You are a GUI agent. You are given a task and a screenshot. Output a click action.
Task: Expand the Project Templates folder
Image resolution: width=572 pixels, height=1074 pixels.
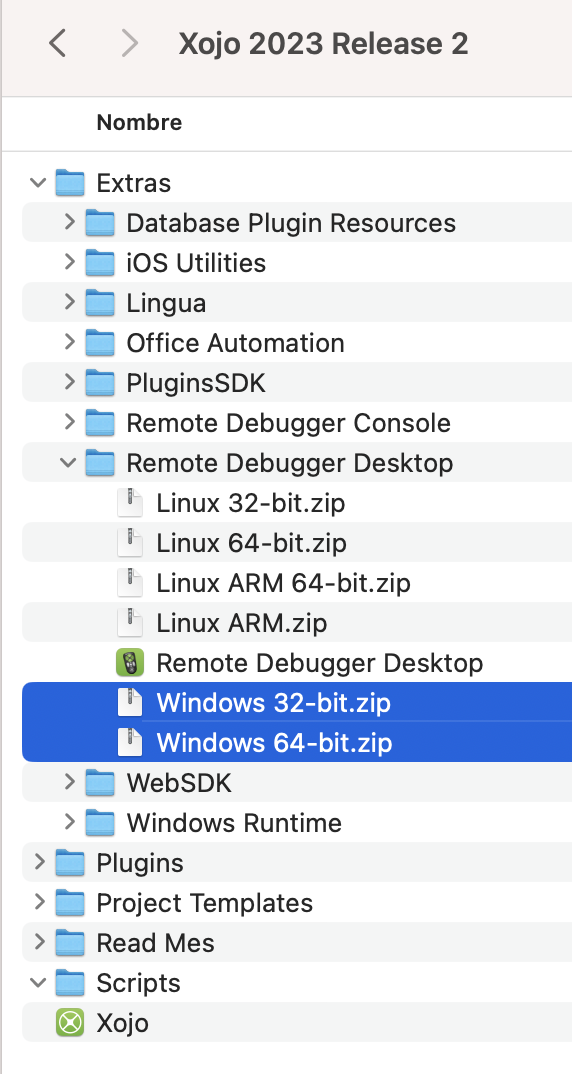[x=39, y=902]
